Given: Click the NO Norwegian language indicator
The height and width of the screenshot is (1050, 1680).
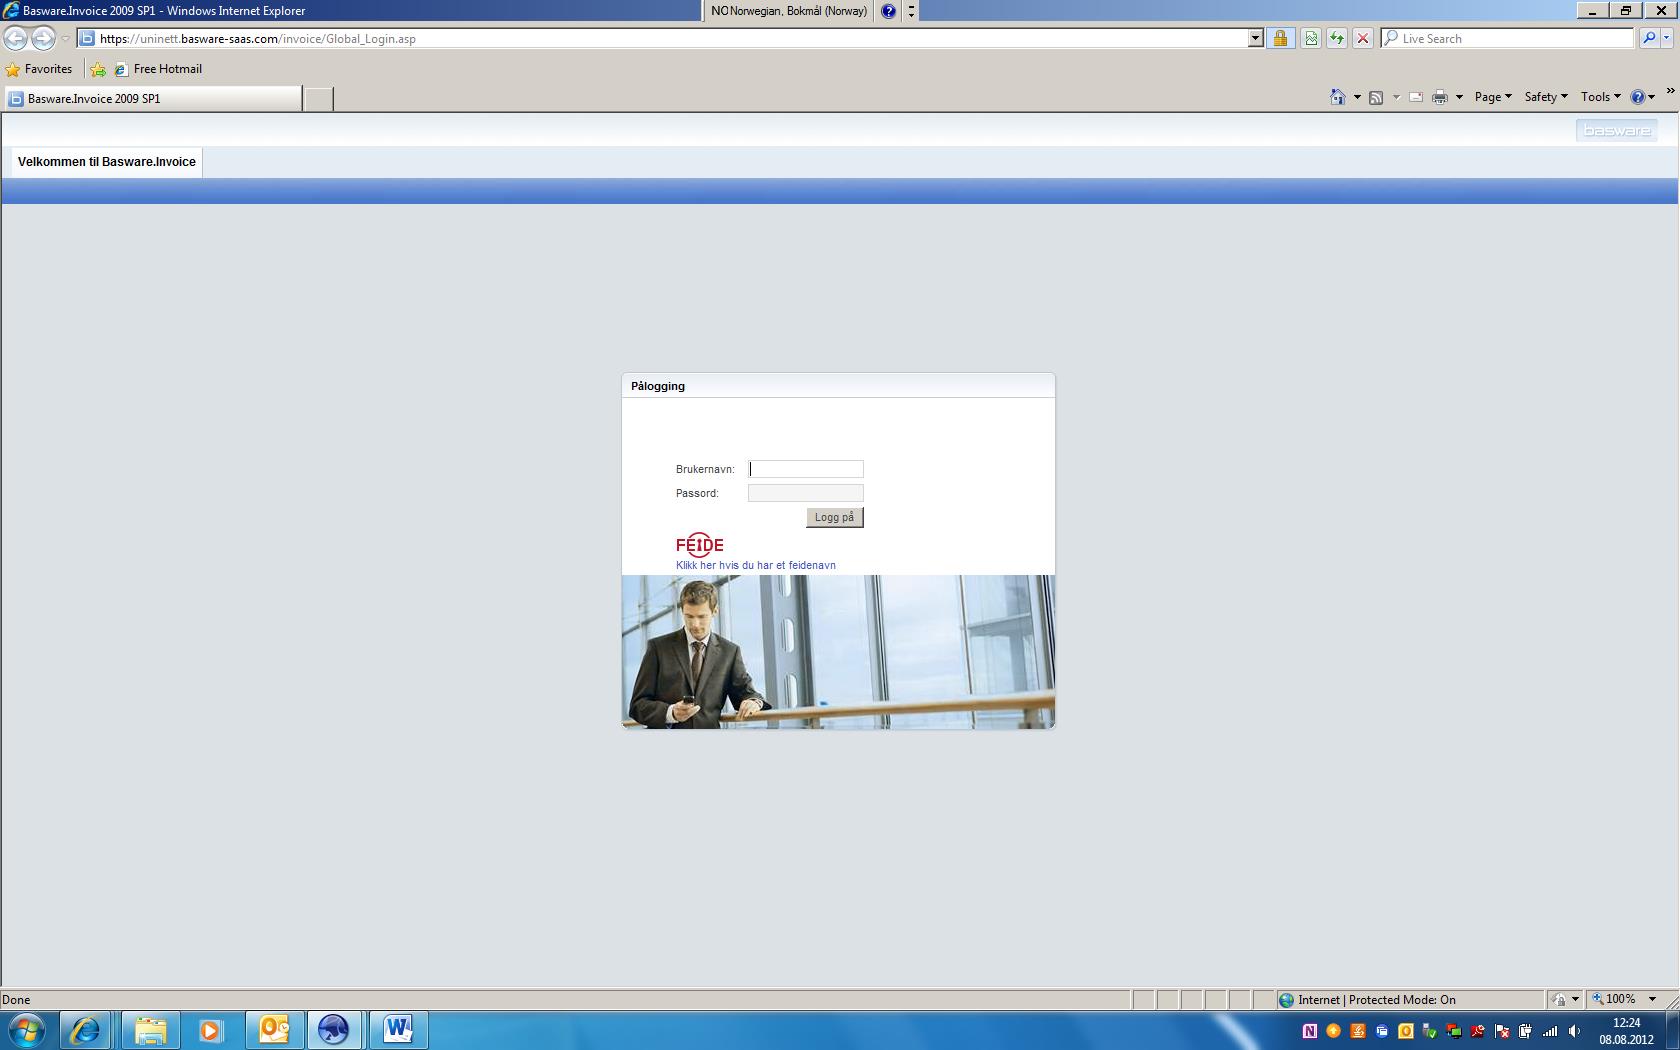Looking at the screenshot, I should (x=789, y=11).
